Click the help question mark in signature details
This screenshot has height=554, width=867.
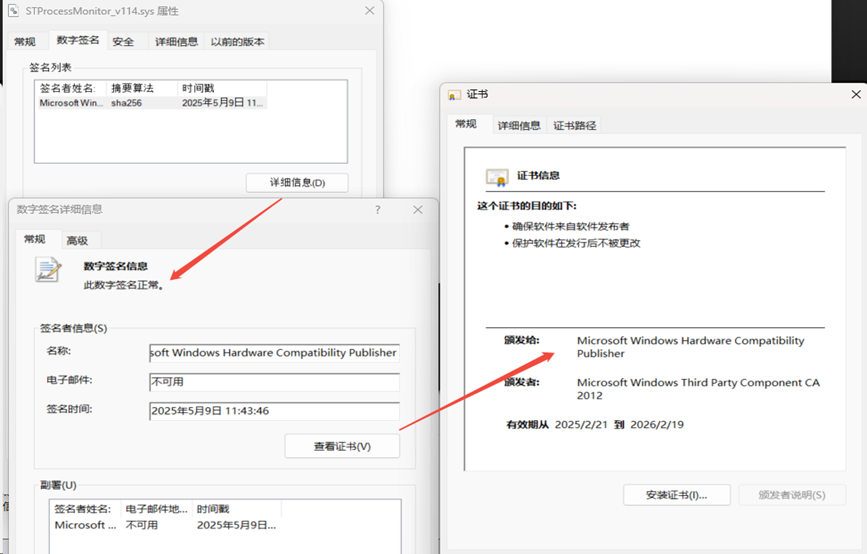point(378,210)
